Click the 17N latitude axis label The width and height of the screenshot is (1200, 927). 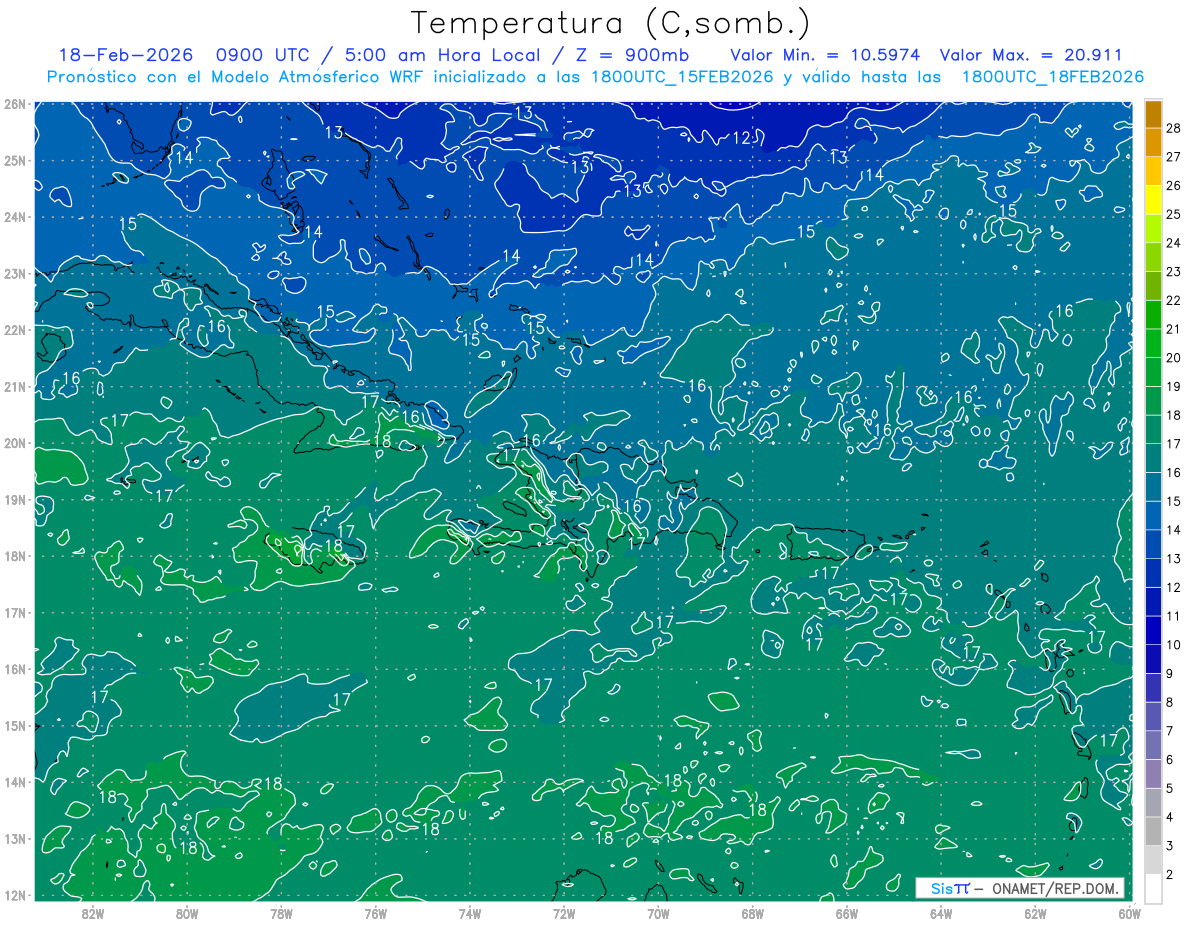pos(14,612)
